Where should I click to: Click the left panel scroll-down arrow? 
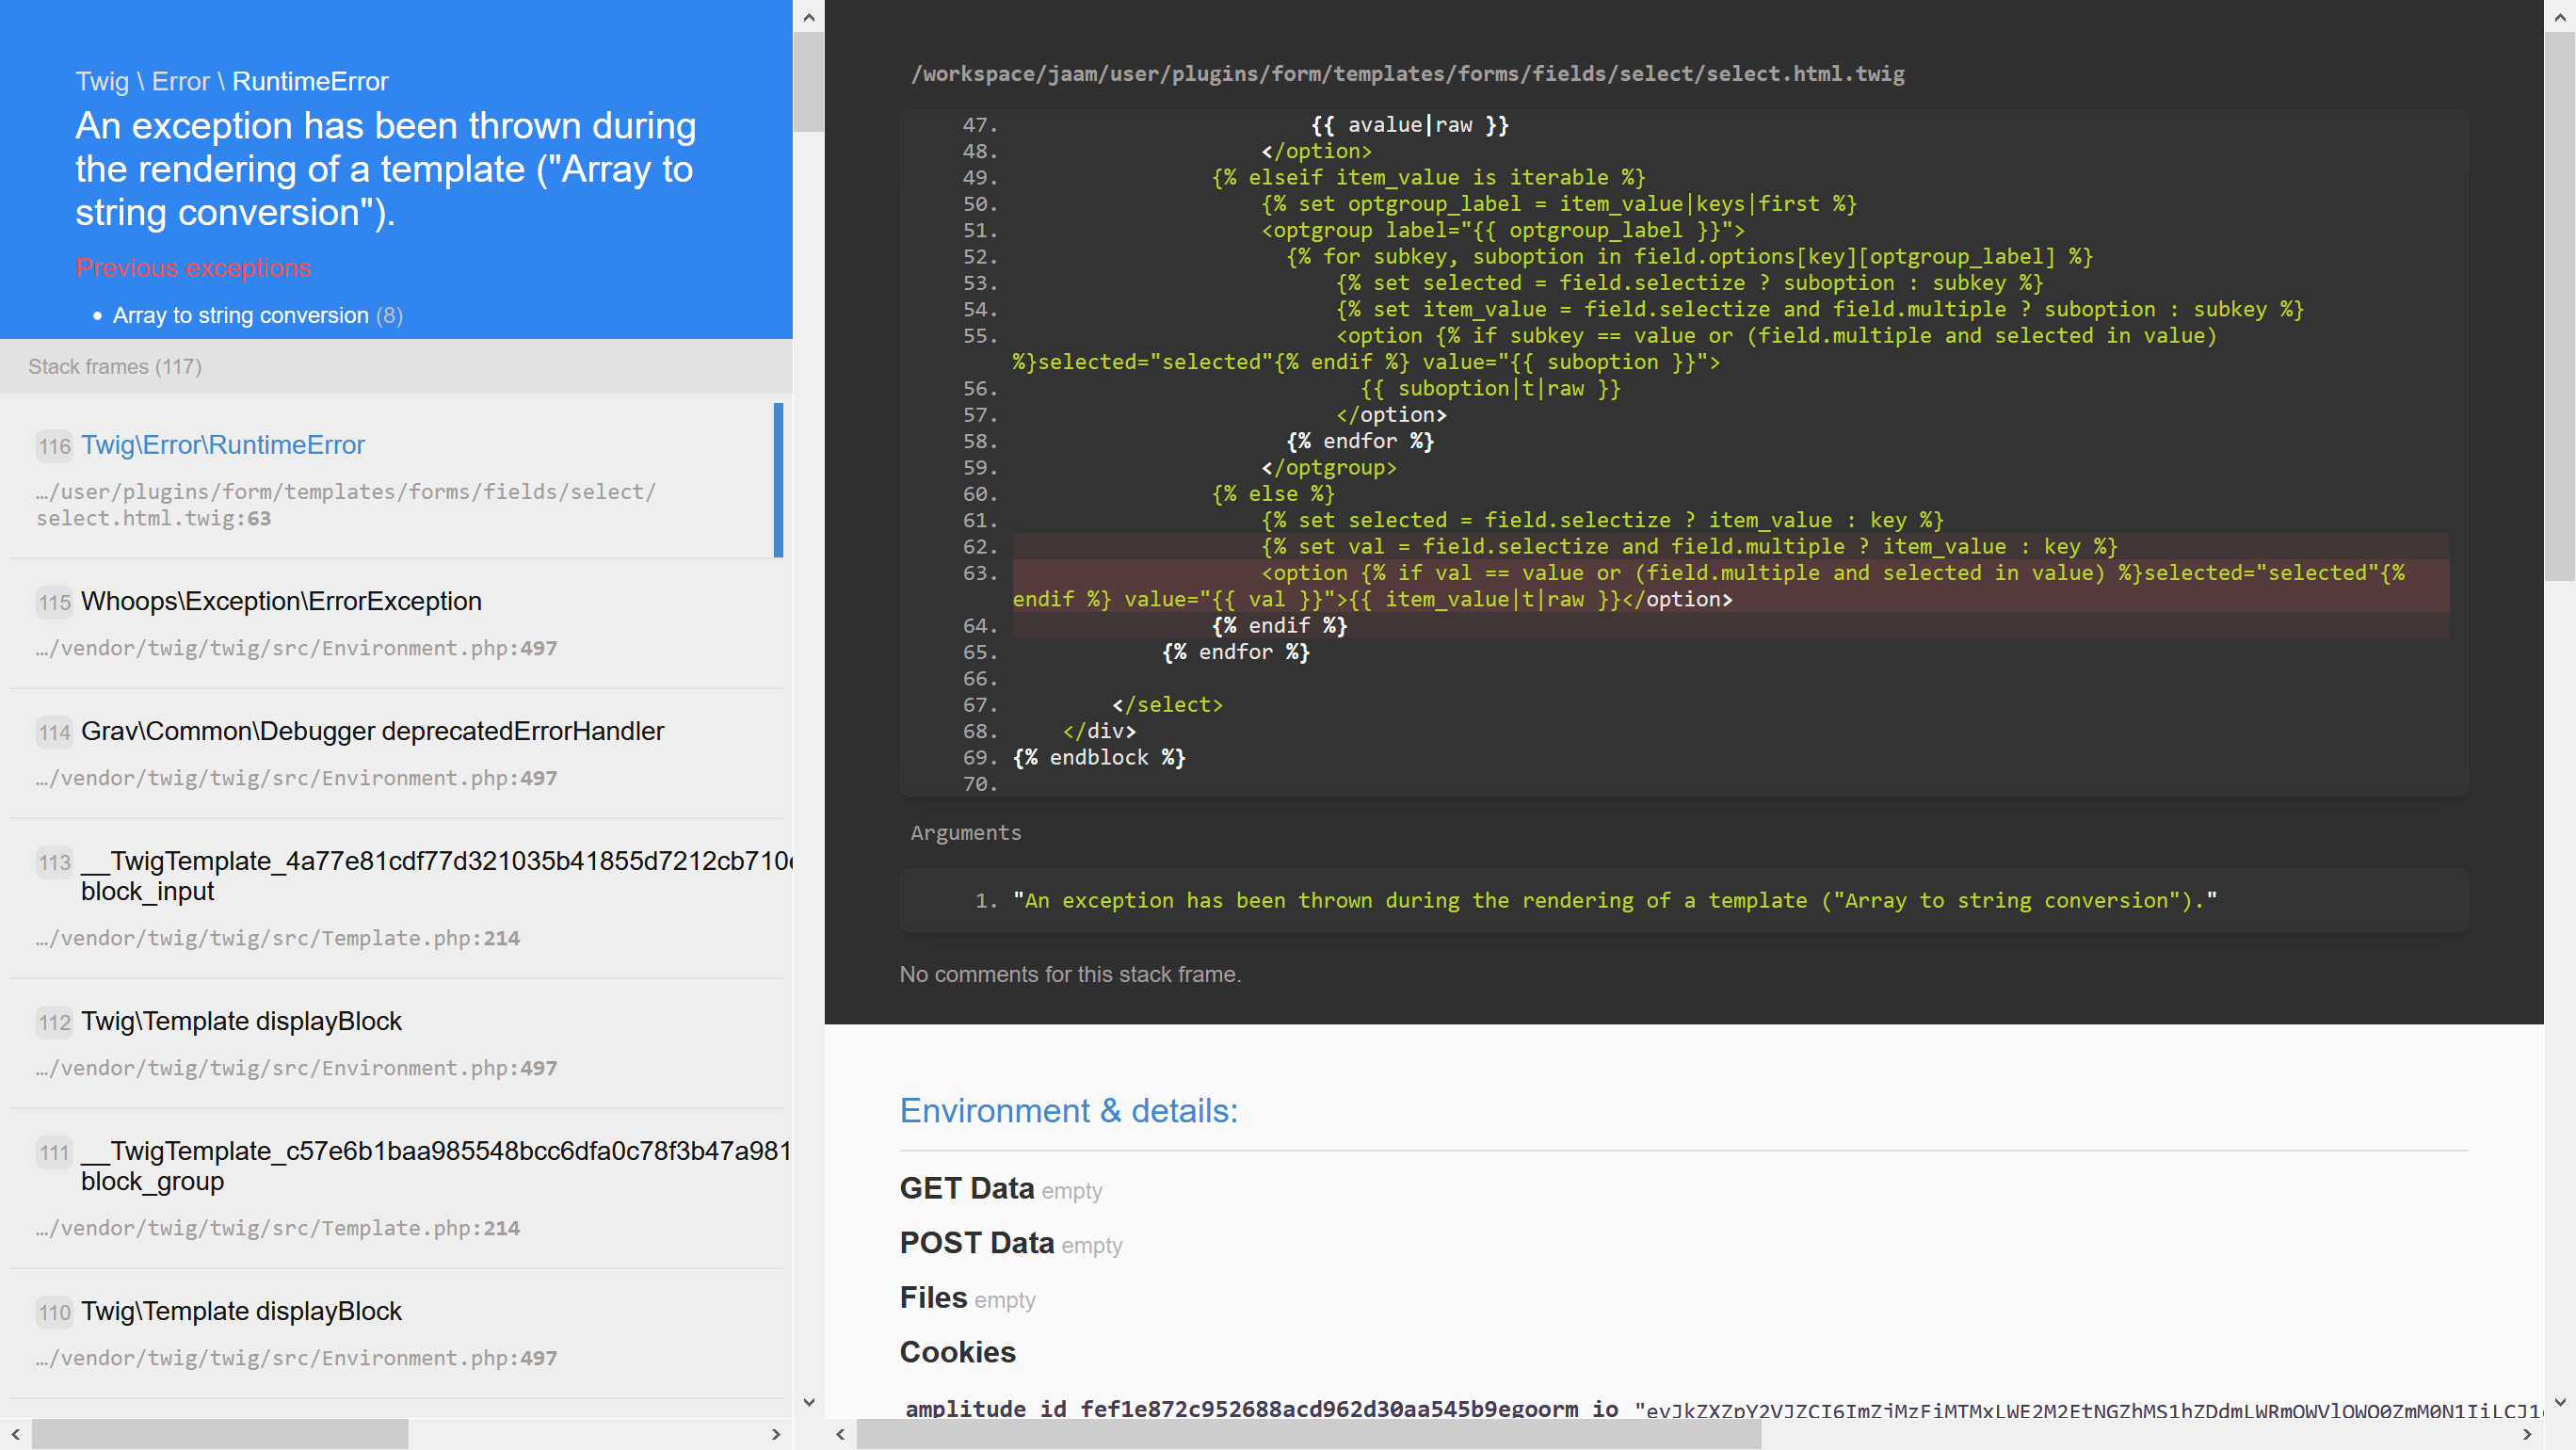[x=808, y=1403]
